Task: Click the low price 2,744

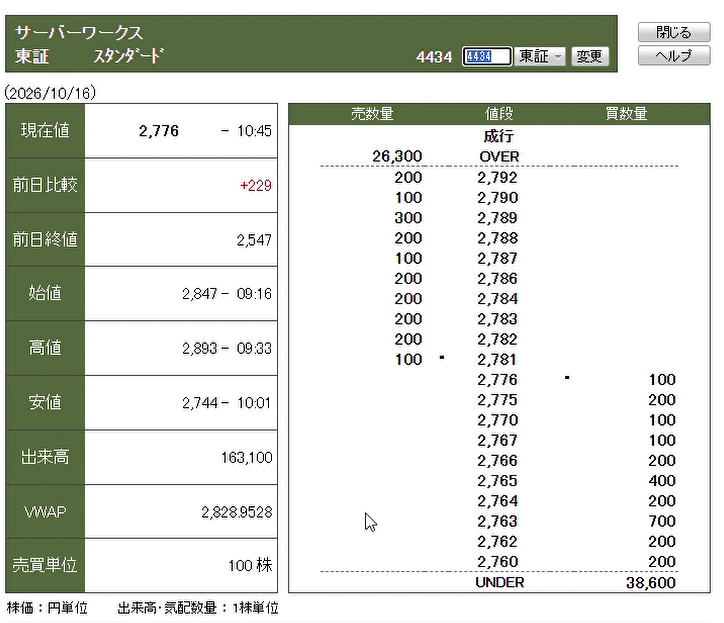Action: 199,403
